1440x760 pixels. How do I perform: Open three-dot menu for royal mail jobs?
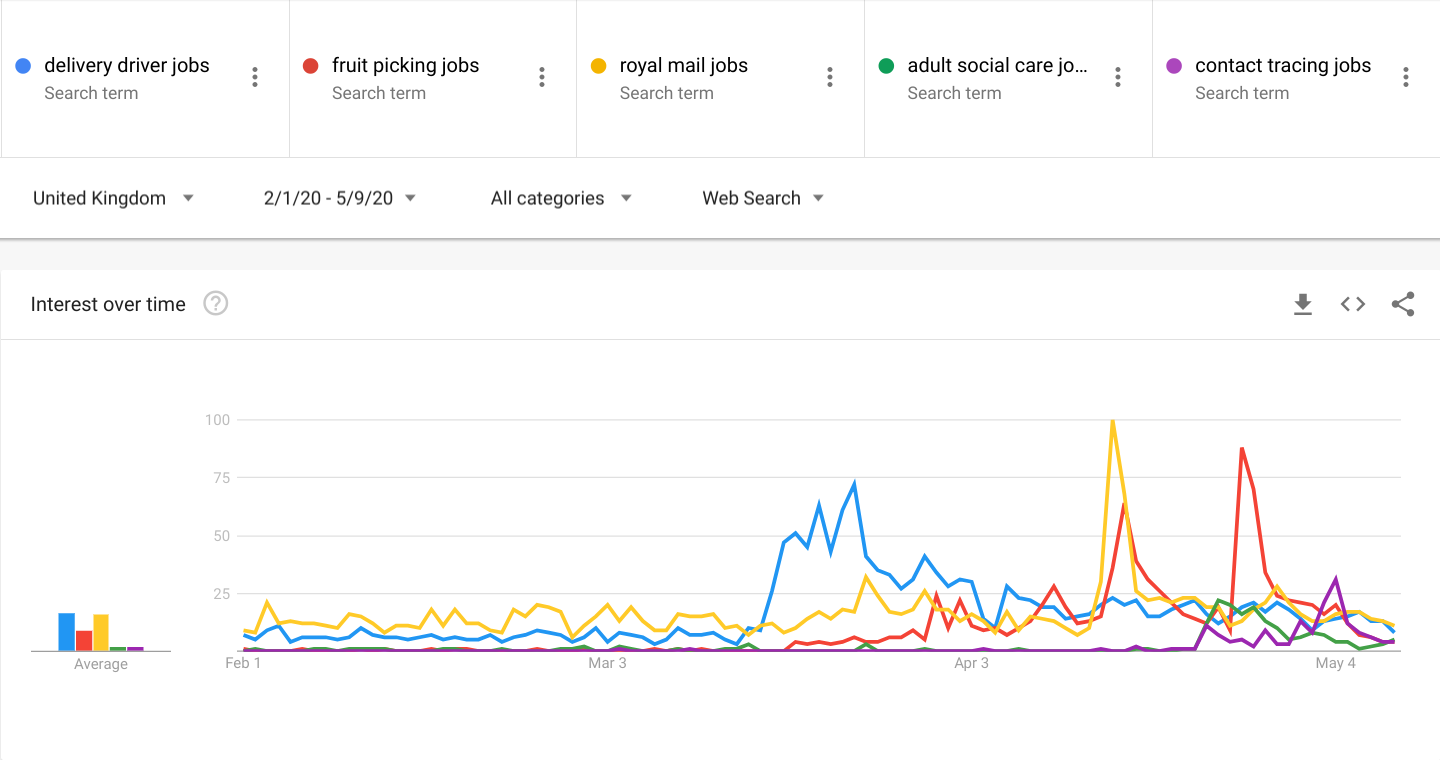coord(830,77)
